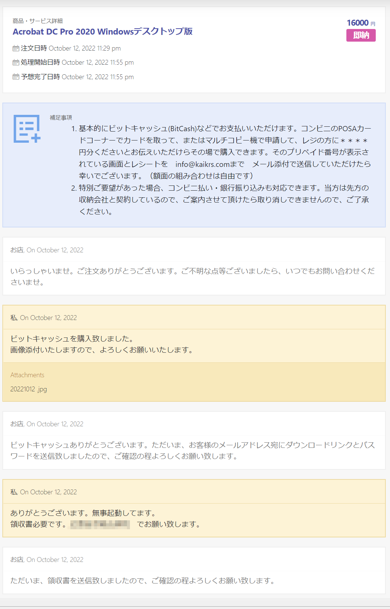The image size is (390, 609).
Task: Click the blurred text in the receipt request
Action: pyautogui.click(x=100, y=524)
